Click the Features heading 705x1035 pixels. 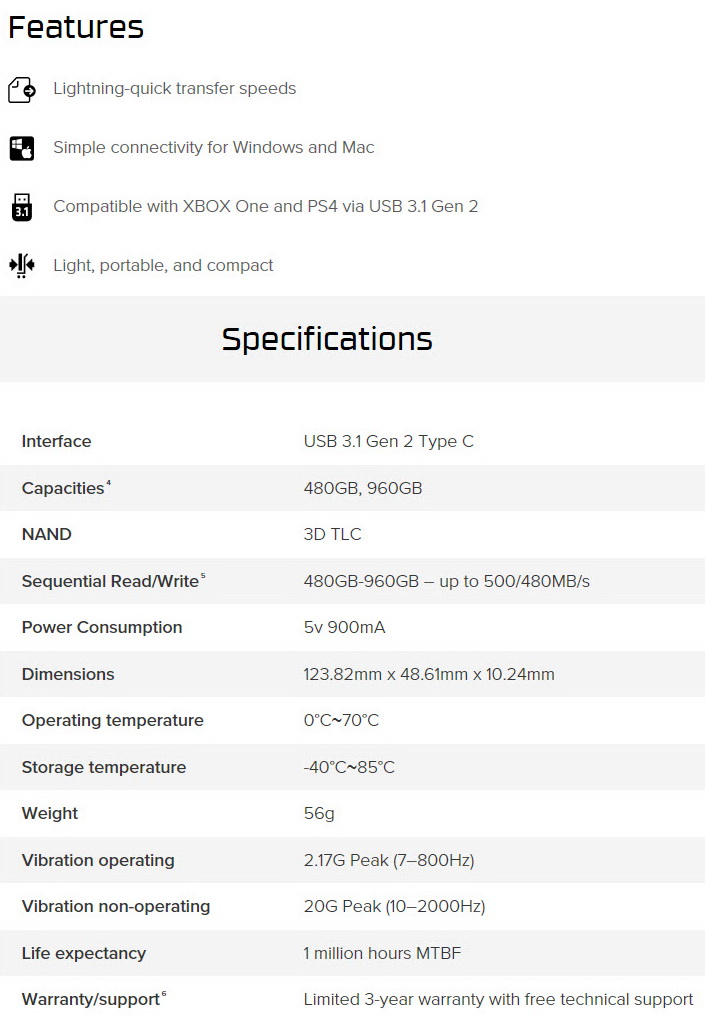pos(76,27)
